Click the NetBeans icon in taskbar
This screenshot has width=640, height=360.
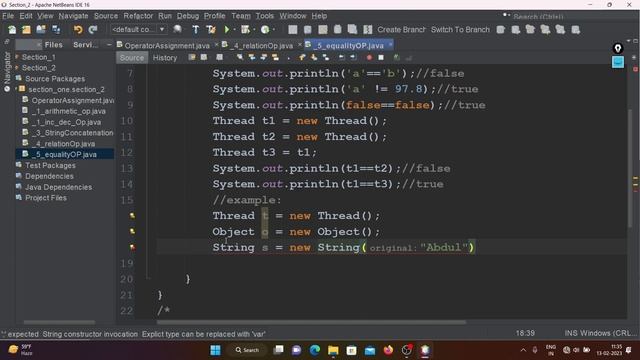425,350
